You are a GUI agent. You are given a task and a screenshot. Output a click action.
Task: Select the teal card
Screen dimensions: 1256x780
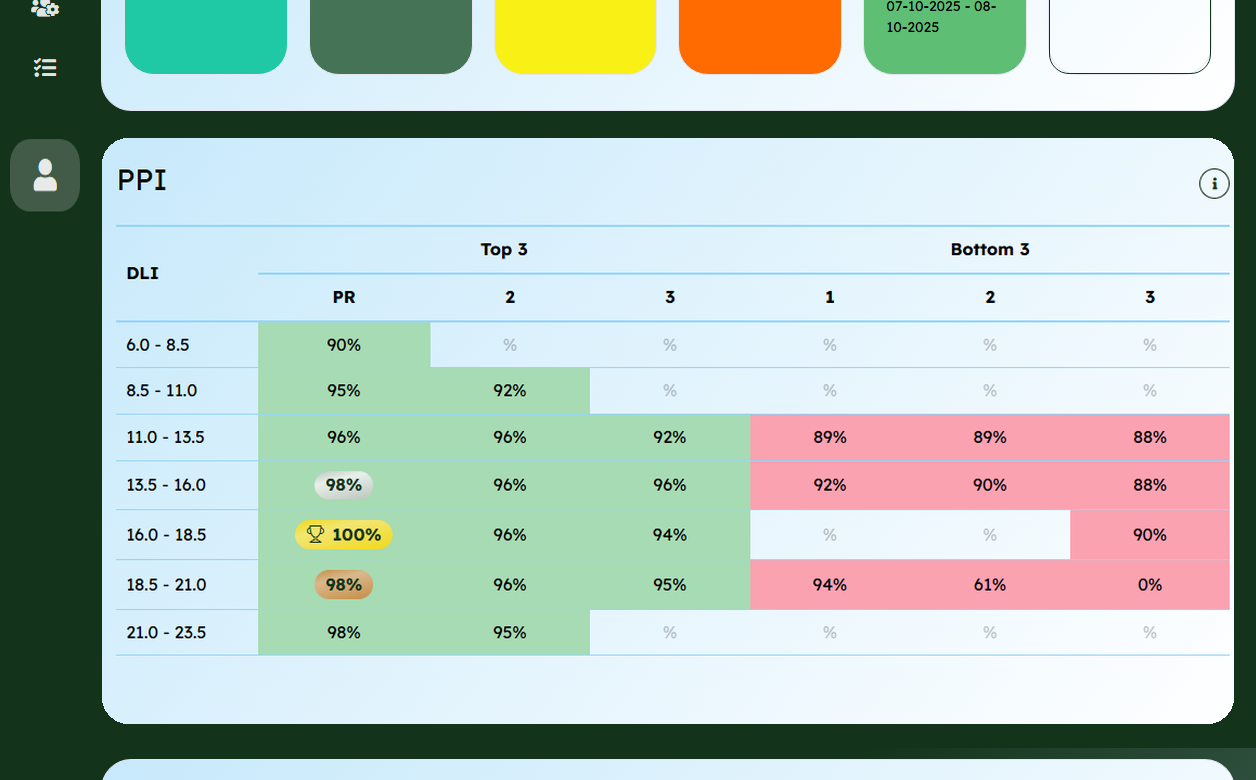[206, 36]
